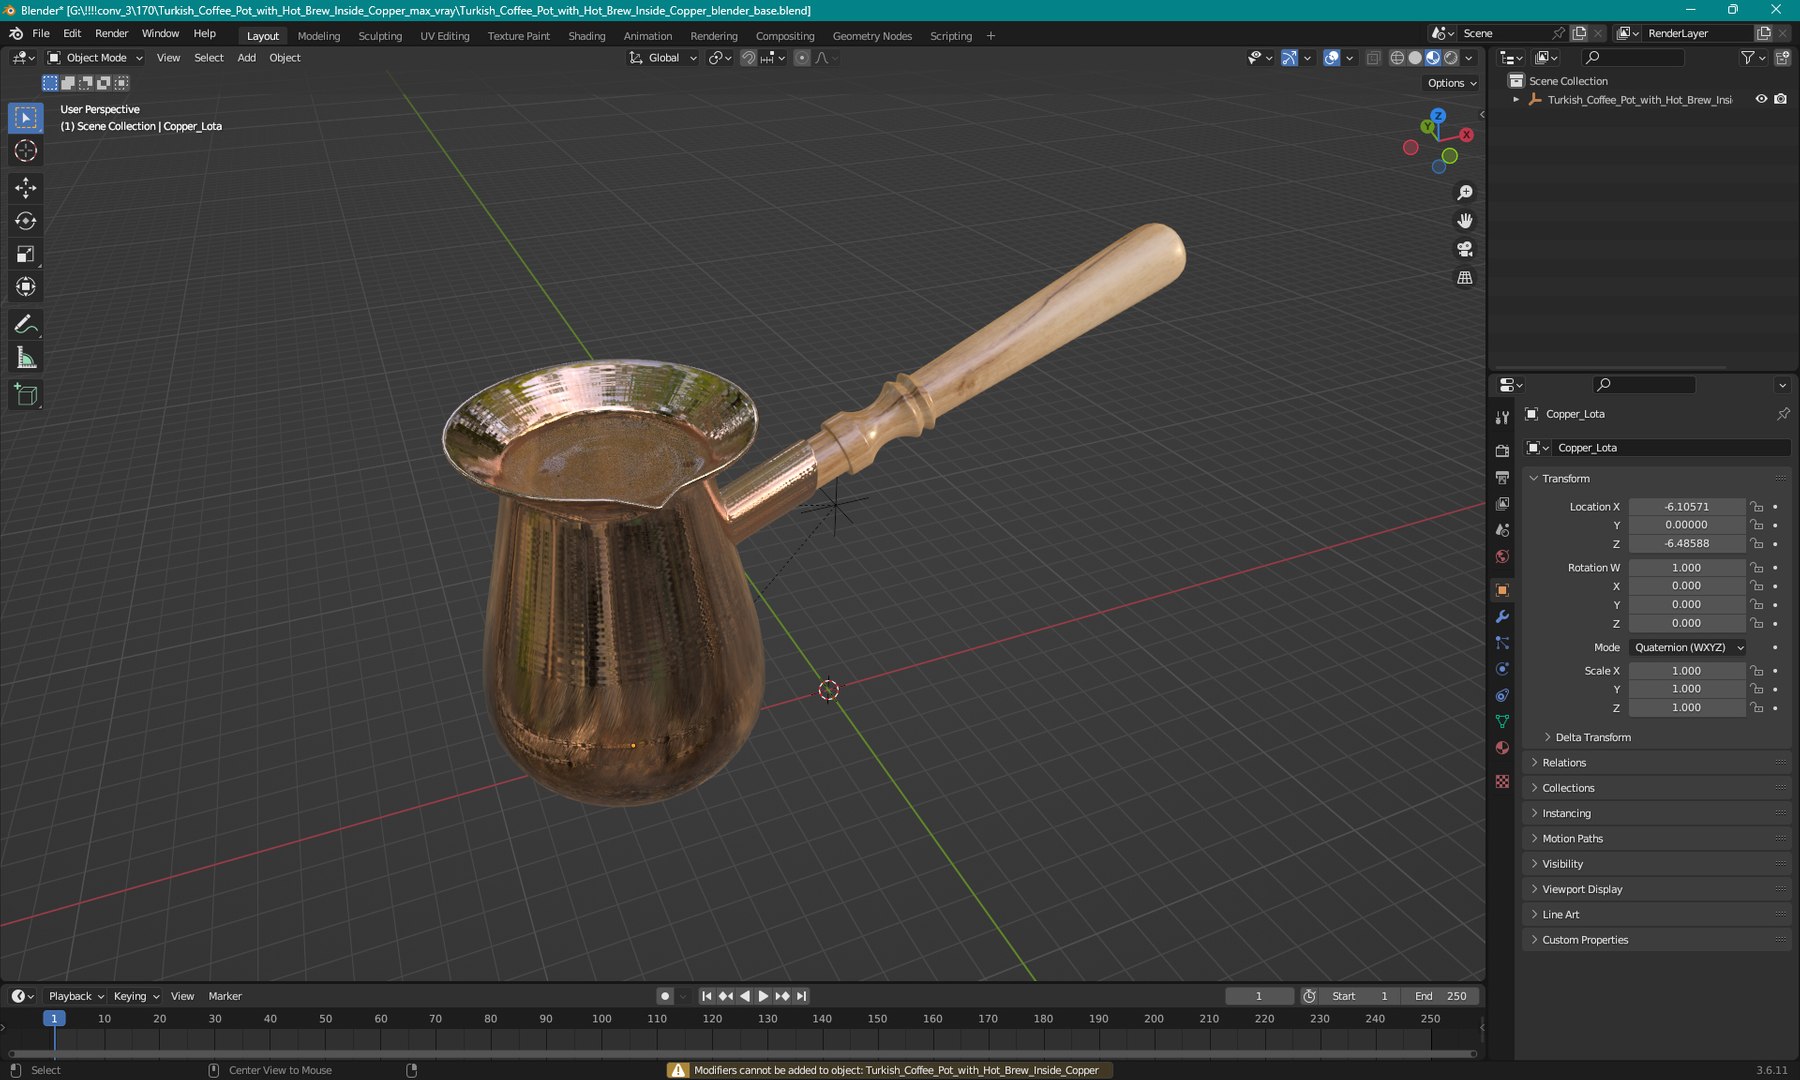This screenshot has height=1080, width=1800.
Task: Toggle the camera view icon
Action: click(x=1465, y=249)
